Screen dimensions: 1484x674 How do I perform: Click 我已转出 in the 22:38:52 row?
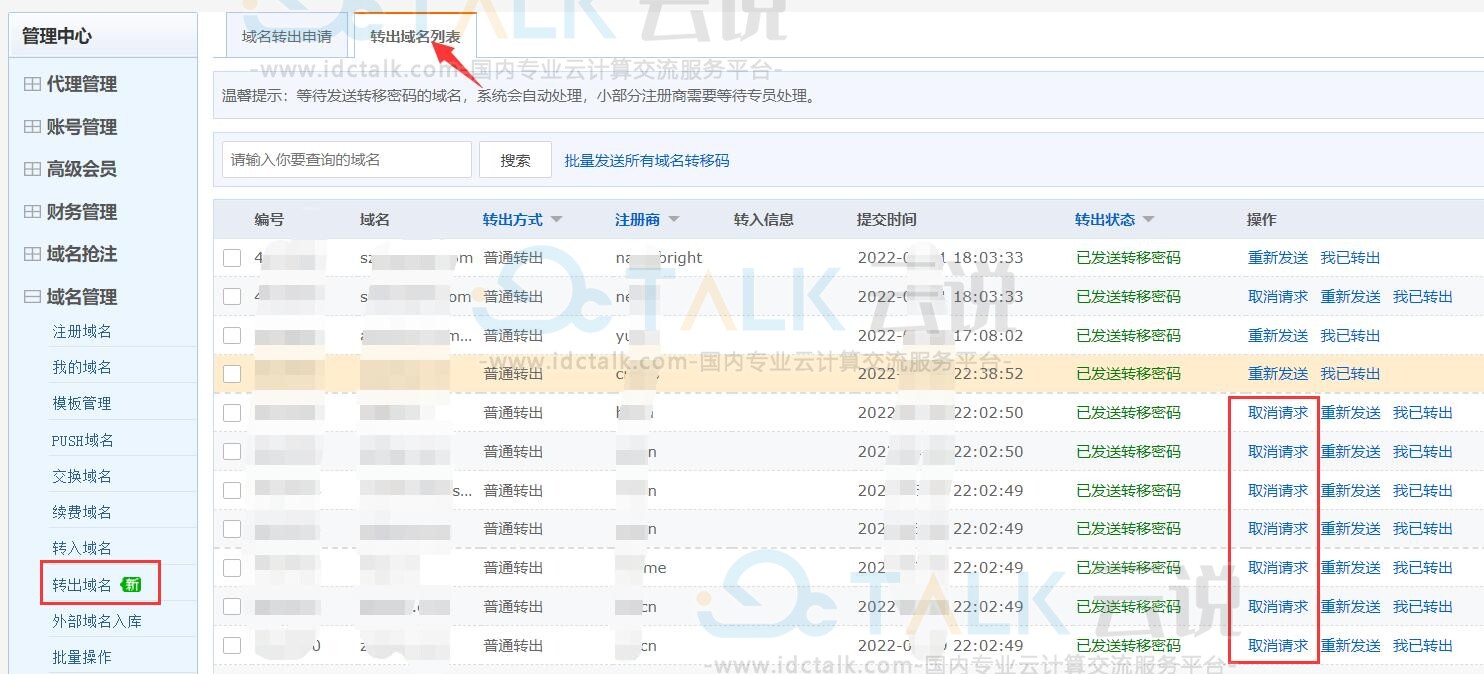tap(1350, 373)
